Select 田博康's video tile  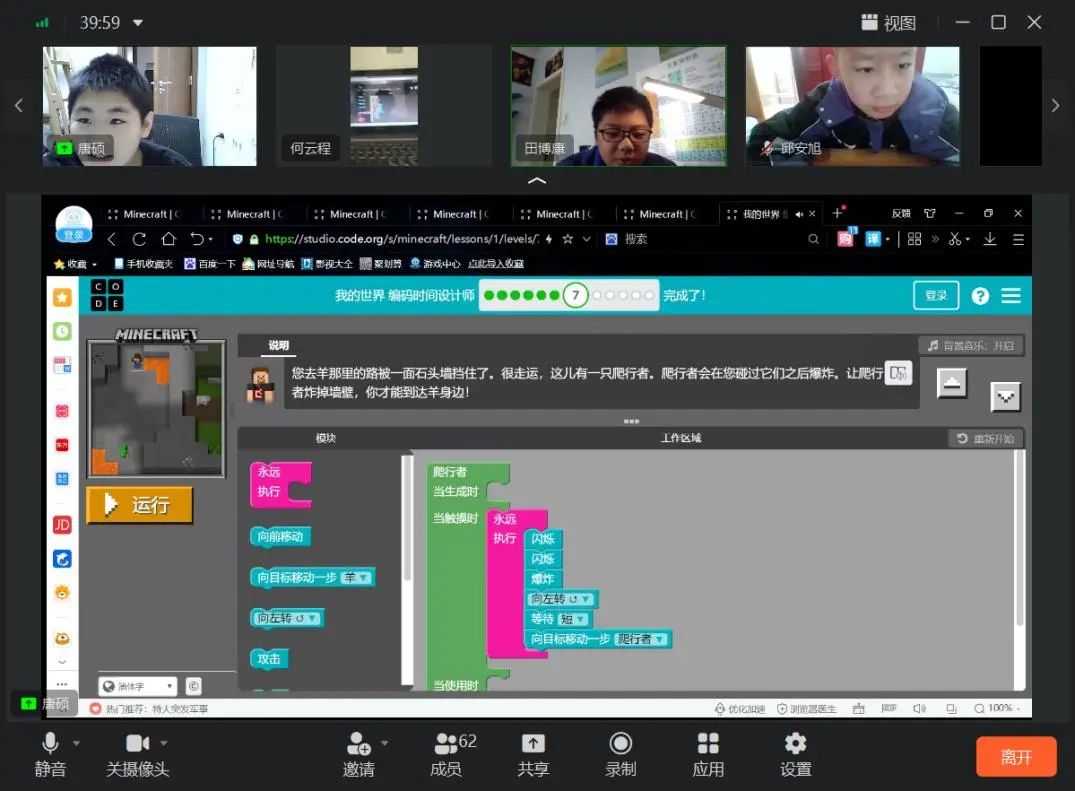[x=618, y=106]
